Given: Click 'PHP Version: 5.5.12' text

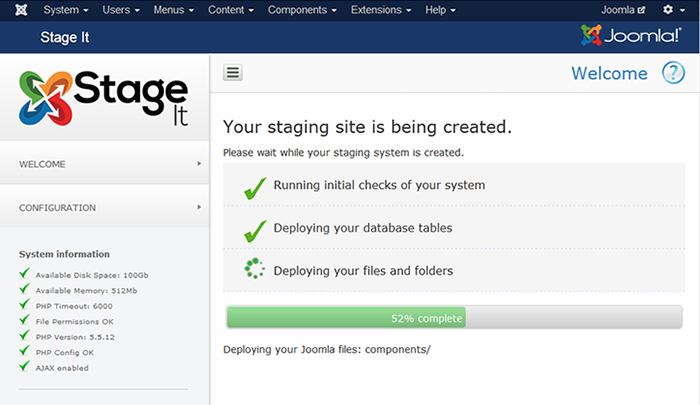Looking at the screenshot, I should 75,337.
